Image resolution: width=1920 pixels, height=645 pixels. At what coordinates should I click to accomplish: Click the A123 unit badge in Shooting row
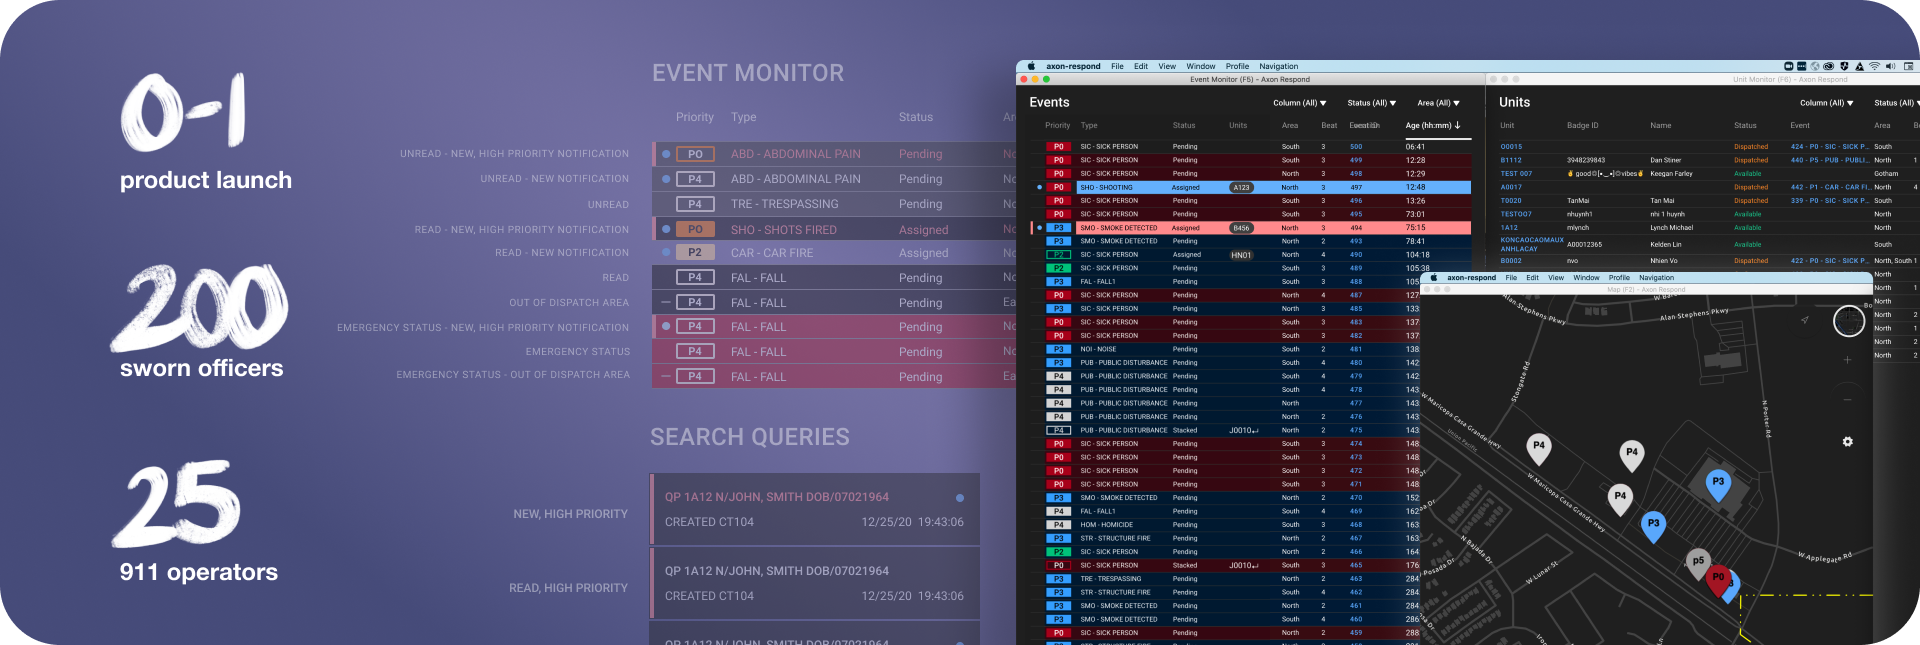1241,187
